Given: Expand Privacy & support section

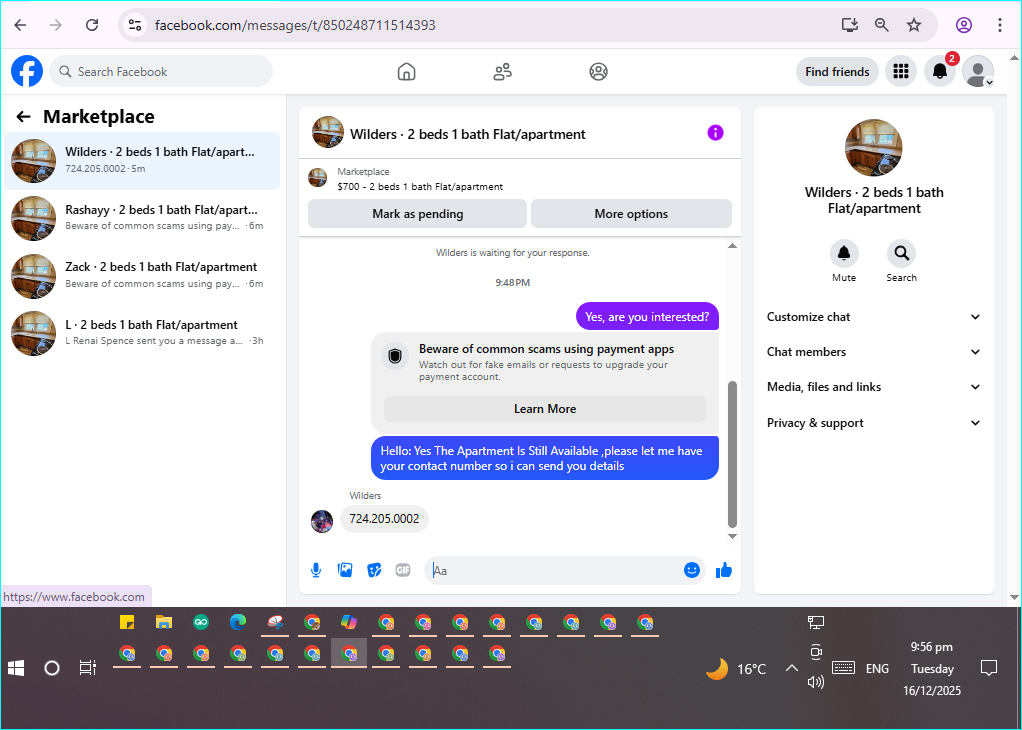Looking at the screenshot, I should (874, 423).
